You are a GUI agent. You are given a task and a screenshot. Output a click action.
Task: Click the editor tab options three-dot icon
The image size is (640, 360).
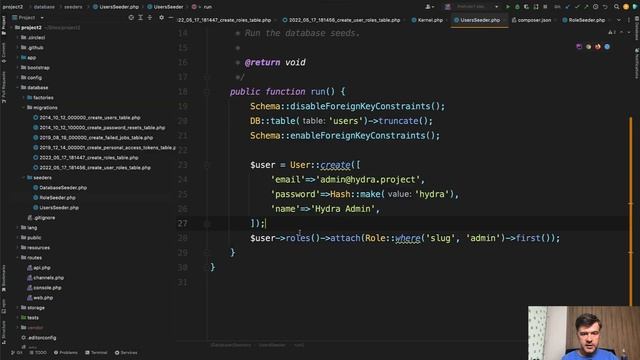(629, 20)
